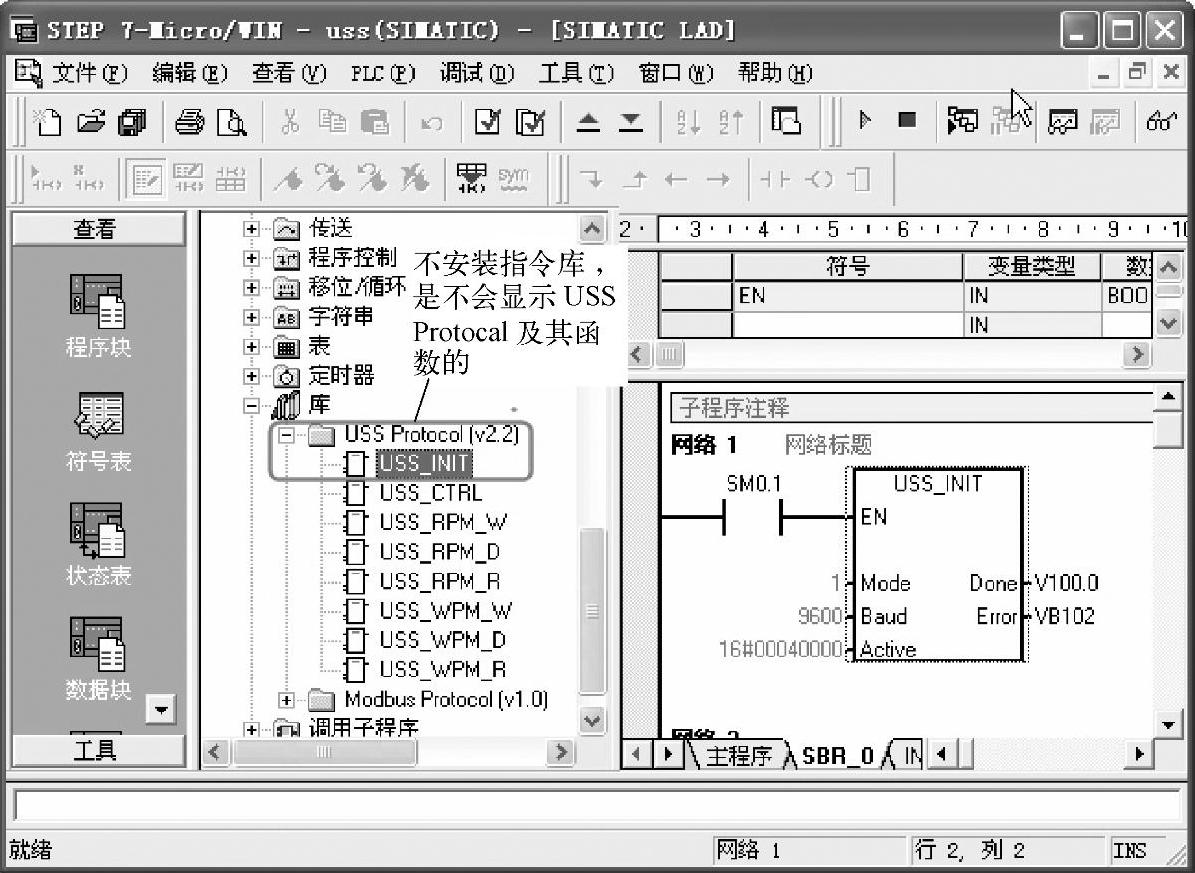Expand the Modbus Protocol (v1.0) folder
Viewport: 1195px width, 873px height.
(287, 699)
